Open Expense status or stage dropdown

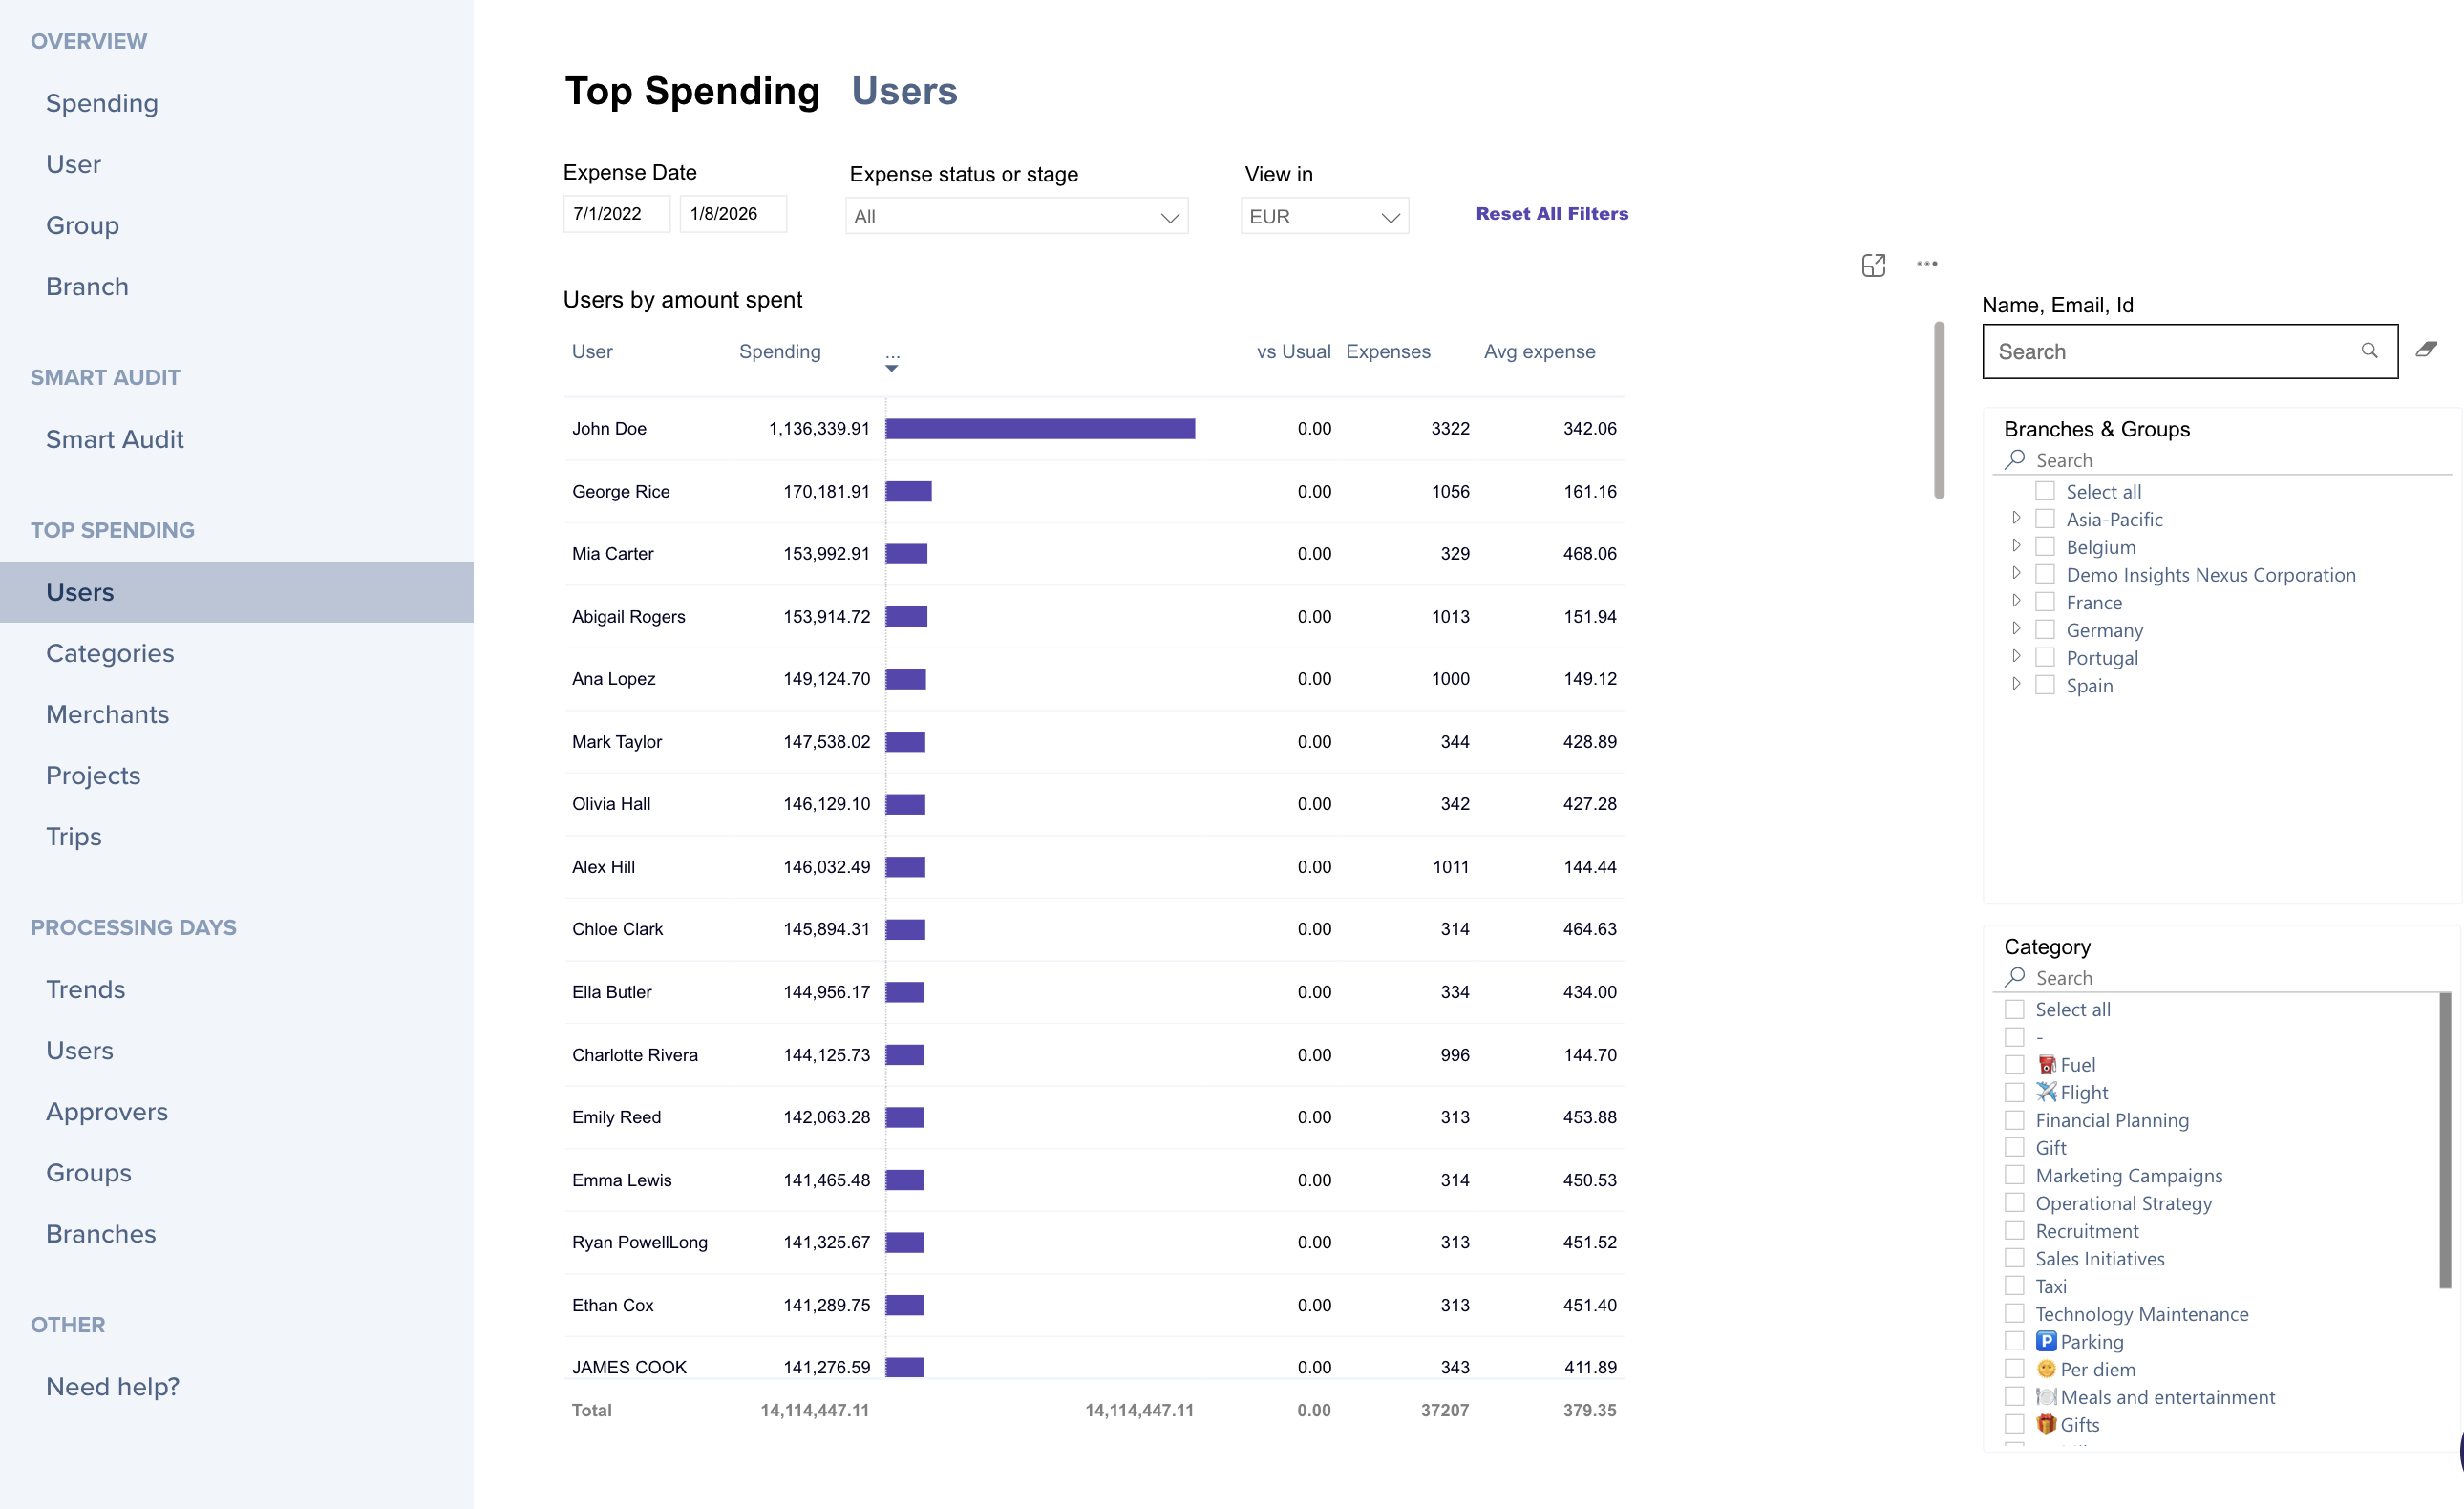tap(1016, 216)
